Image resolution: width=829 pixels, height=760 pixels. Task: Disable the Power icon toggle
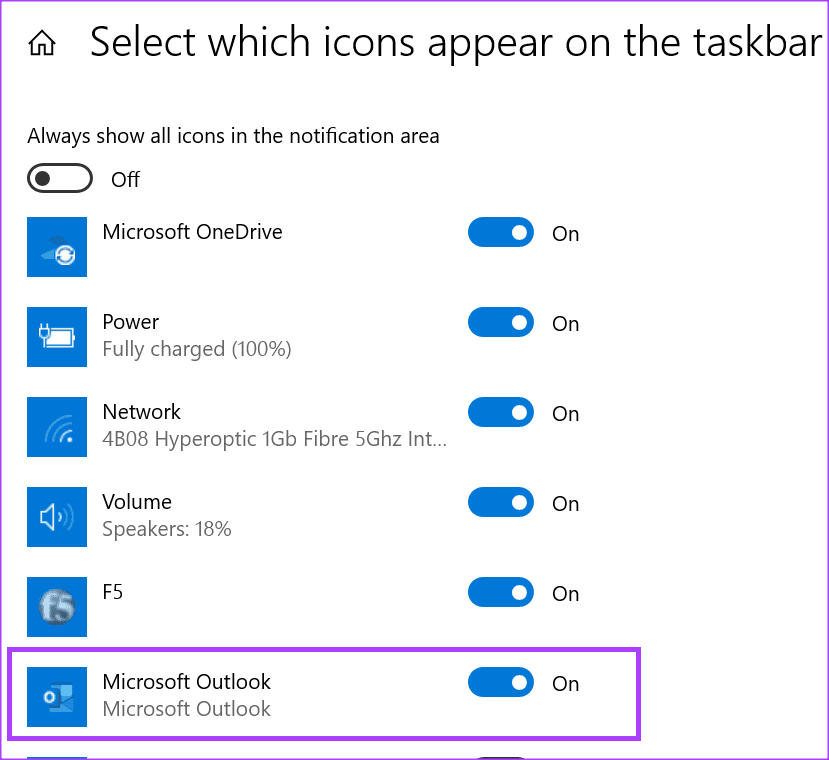[501, 322]
